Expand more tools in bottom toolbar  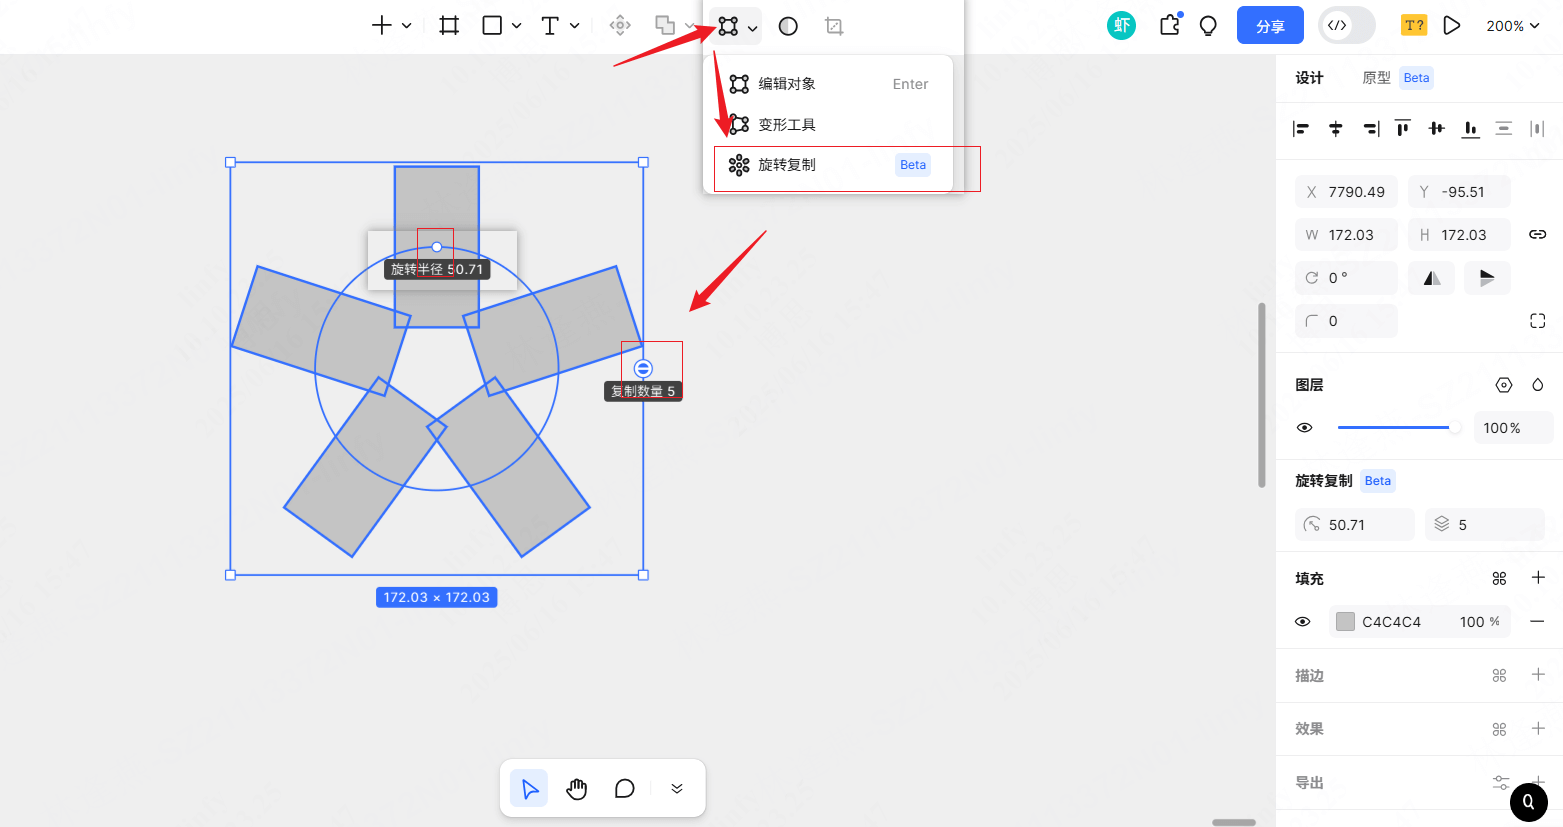pyautogui.click(x=677, y=789)
